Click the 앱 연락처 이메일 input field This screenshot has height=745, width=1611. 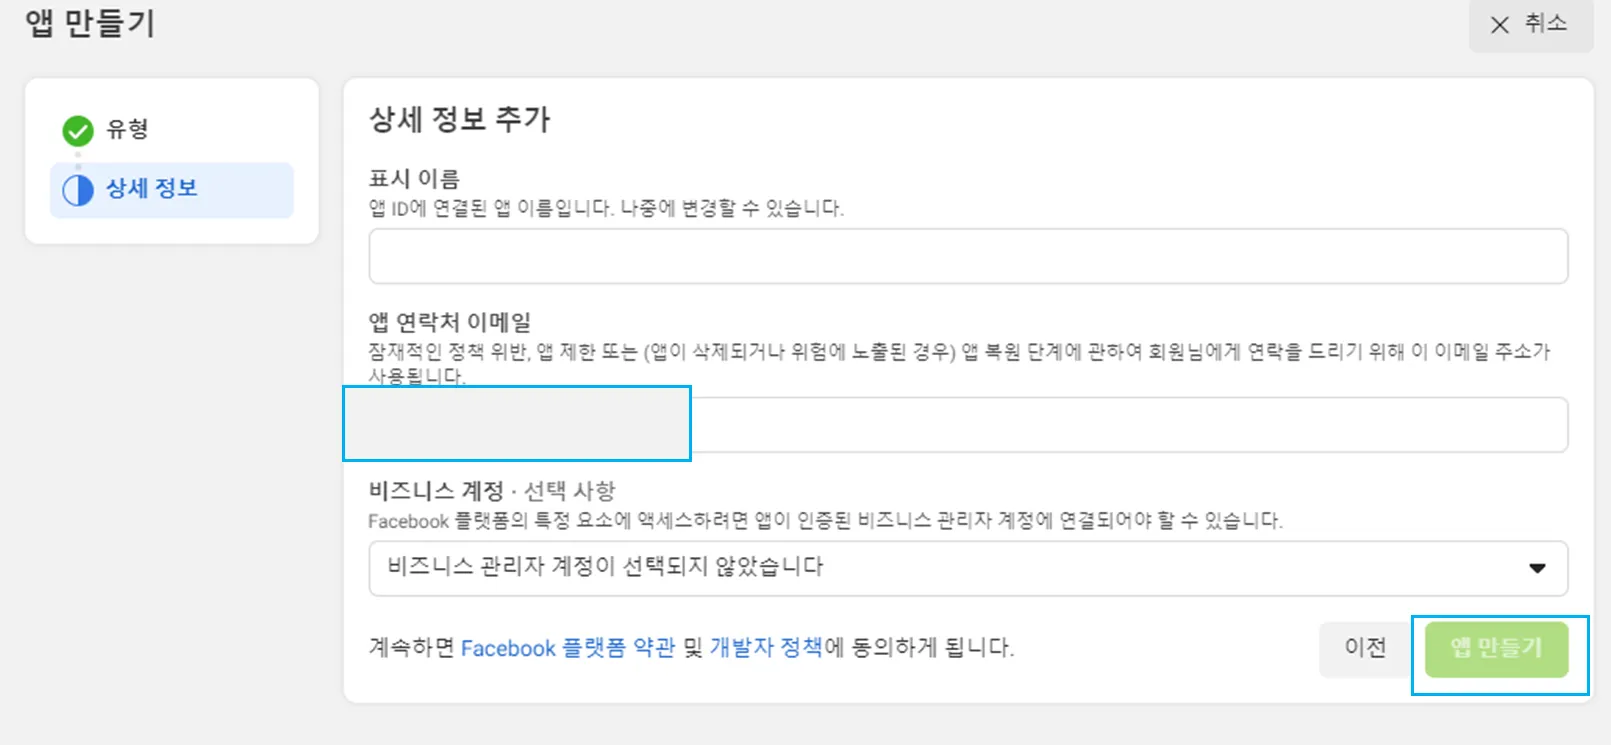tap(1128, 425)
